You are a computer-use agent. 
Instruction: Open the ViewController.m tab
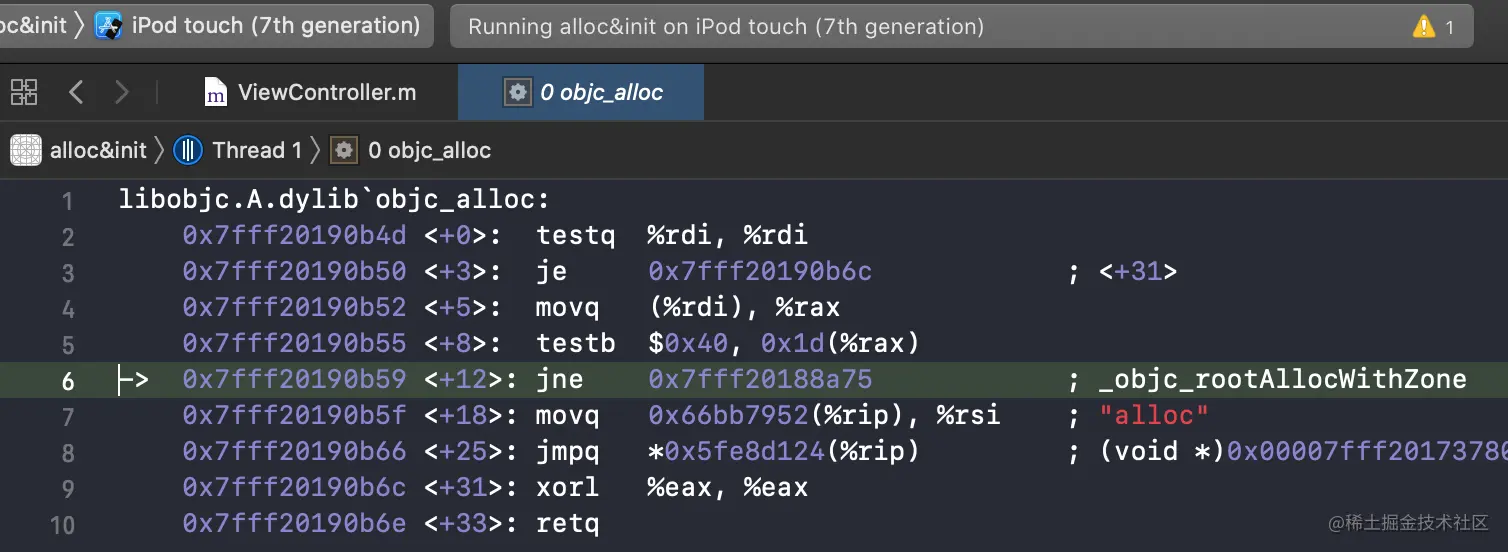[x=326, y=93]
